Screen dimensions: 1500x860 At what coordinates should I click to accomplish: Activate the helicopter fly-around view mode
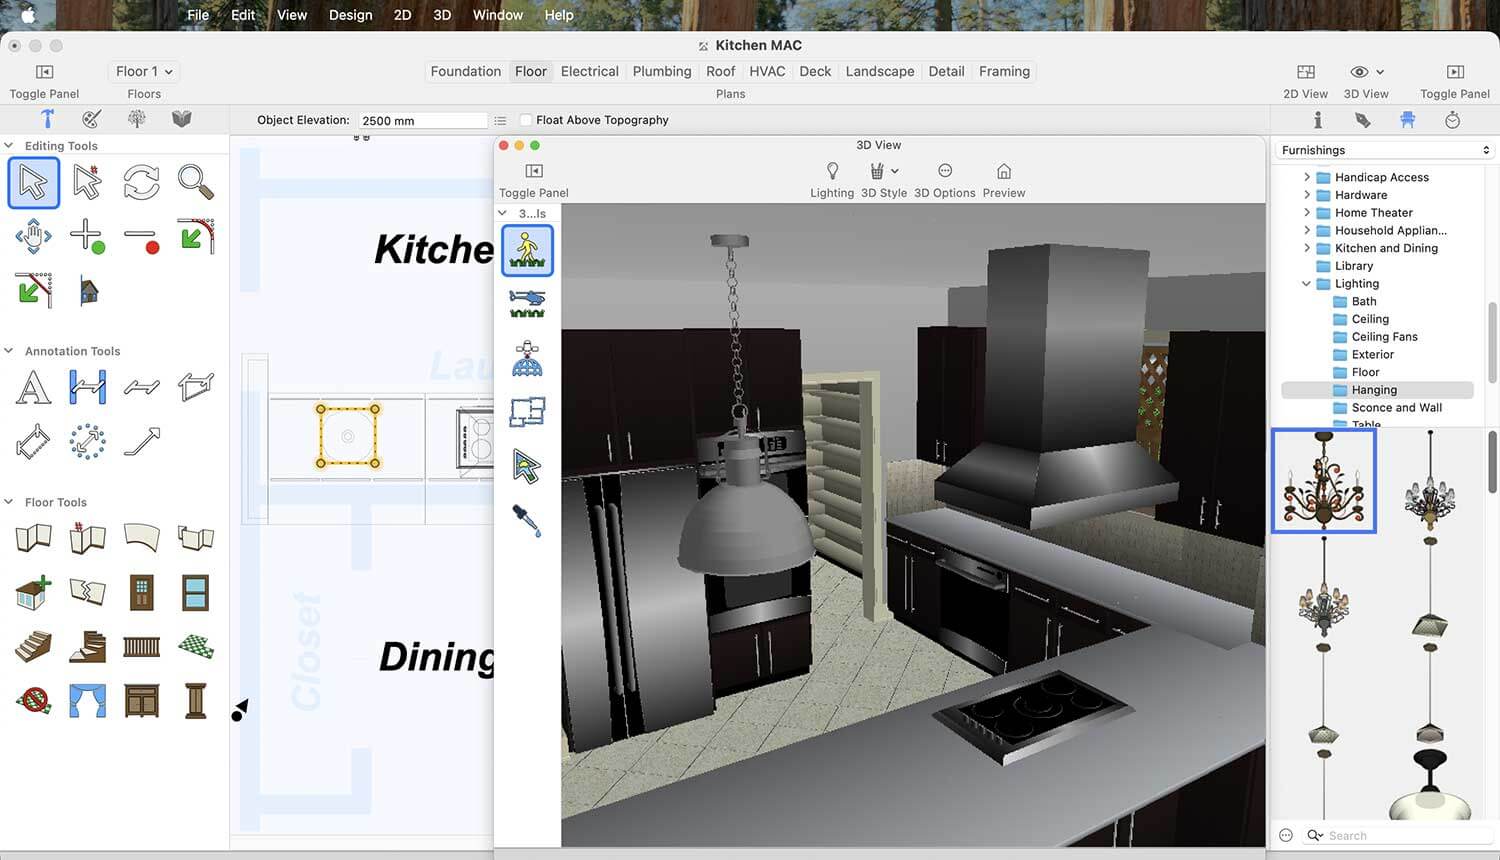[527, 303]
